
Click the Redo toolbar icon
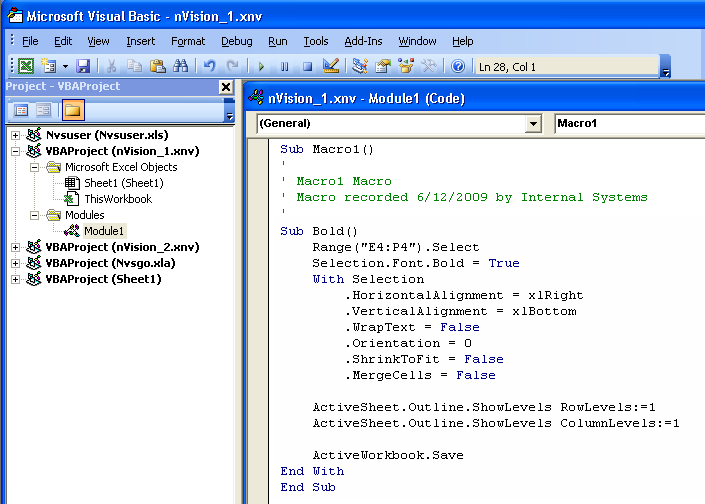click(232, 67)
